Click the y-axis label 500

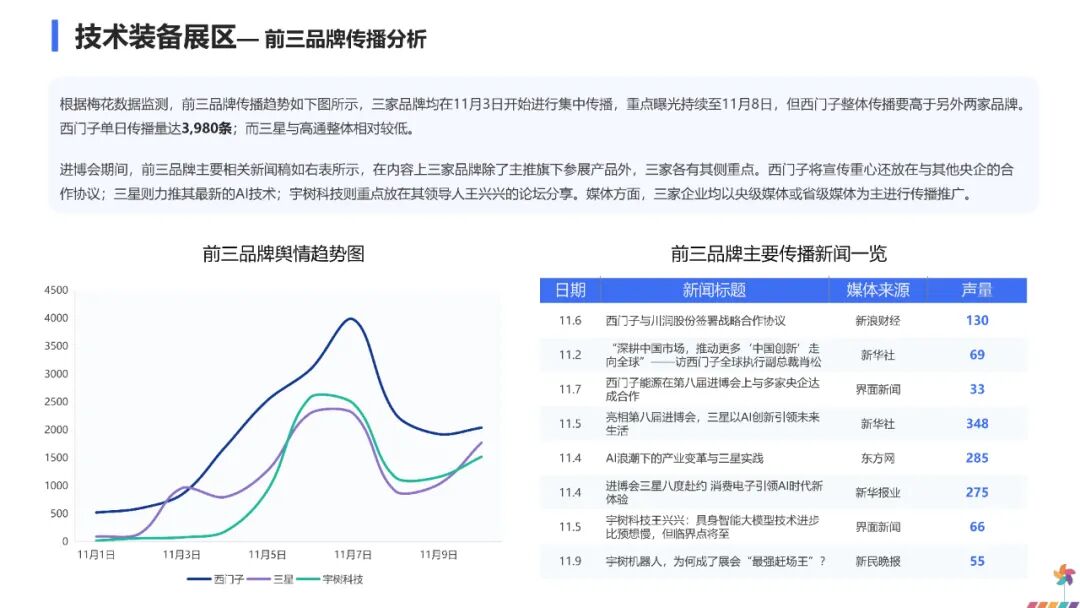click(59, 514)
